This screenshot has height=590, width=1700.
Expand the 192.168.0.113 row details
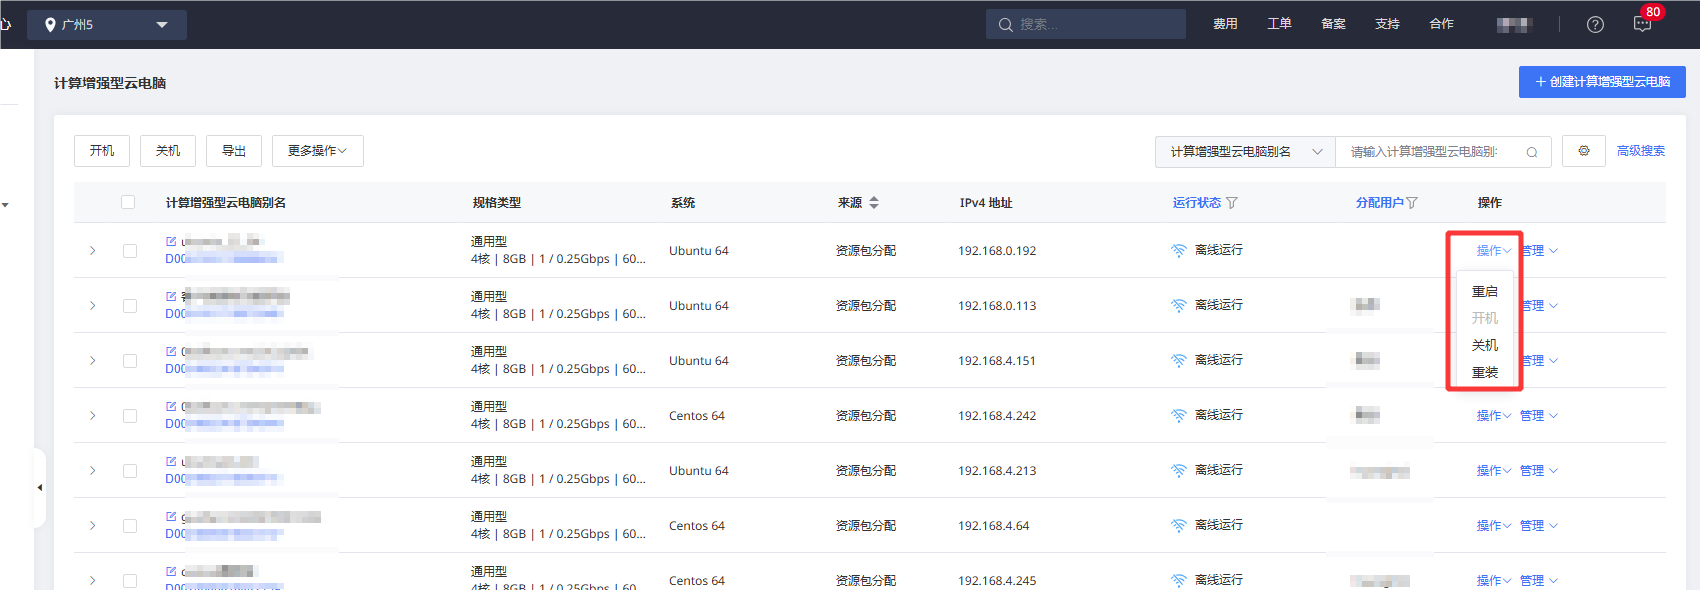pos(93,306)
